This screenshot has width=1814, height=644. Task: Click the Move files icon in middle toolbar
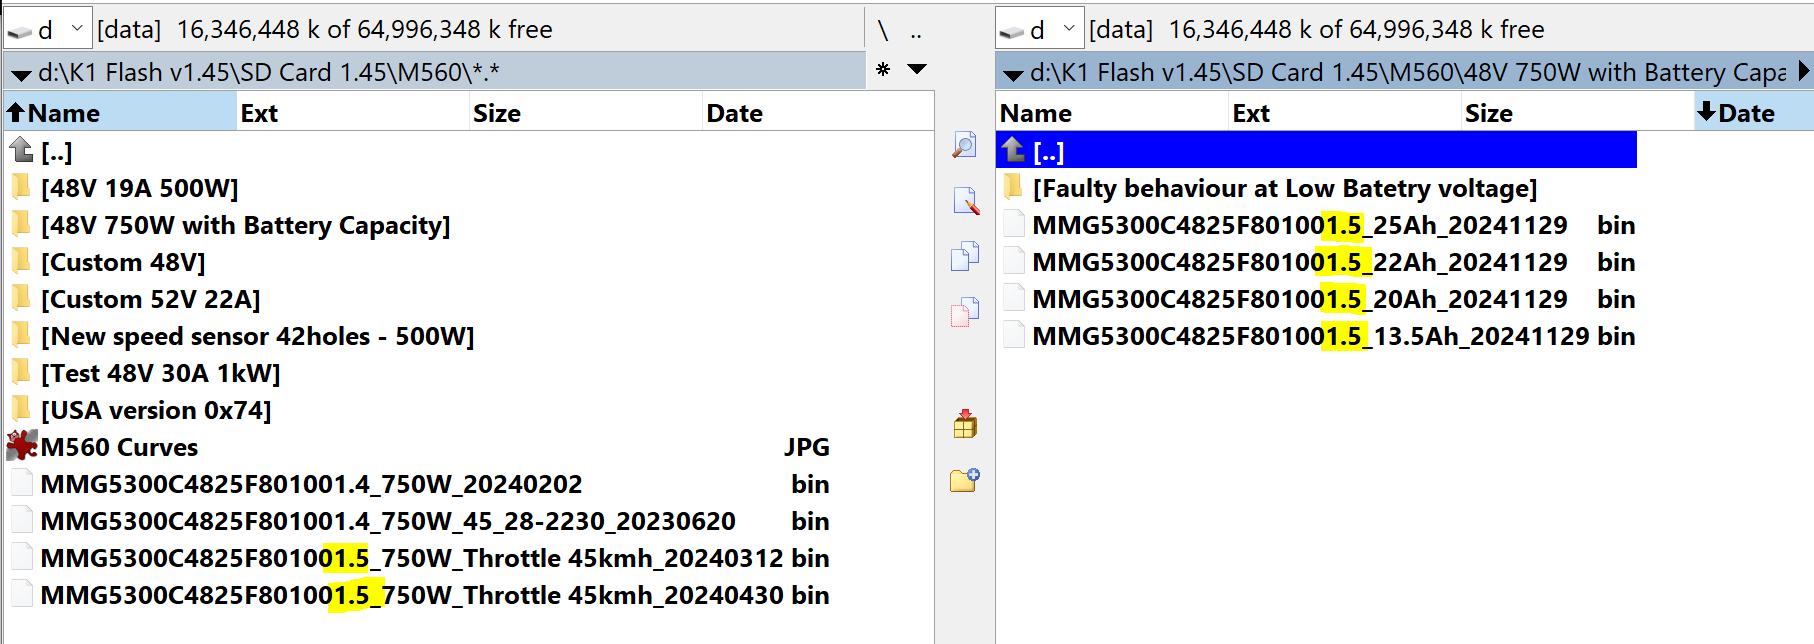[964, 312]
